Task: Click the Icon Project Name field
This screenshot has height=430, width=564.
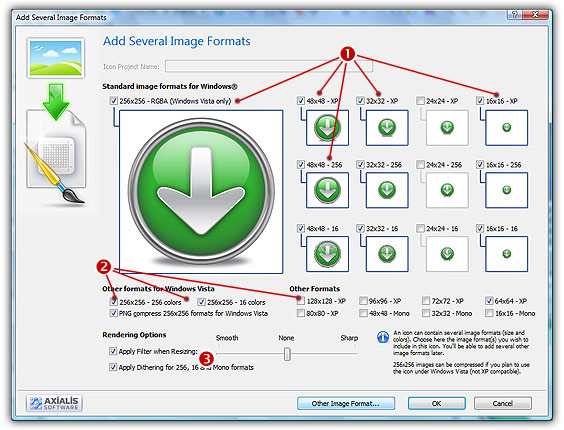Action: point(269,66)
